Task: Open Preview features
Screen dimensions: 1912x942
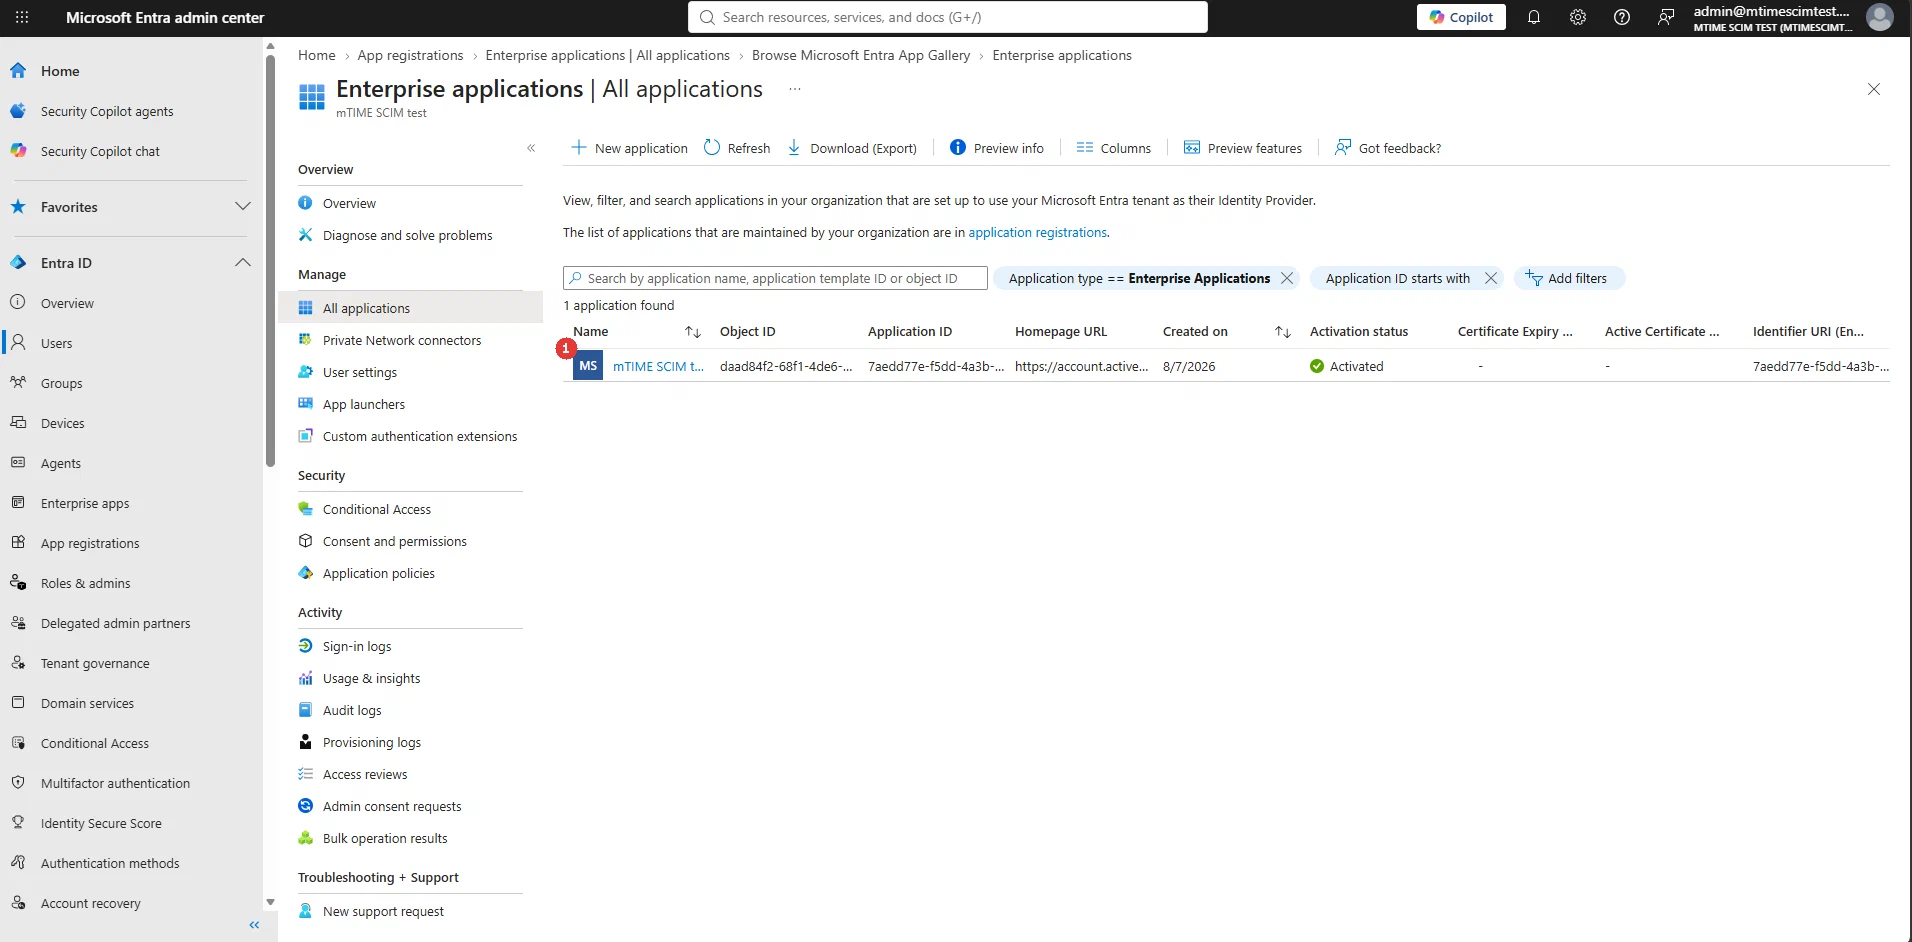Action: (x=1243, y=148)
